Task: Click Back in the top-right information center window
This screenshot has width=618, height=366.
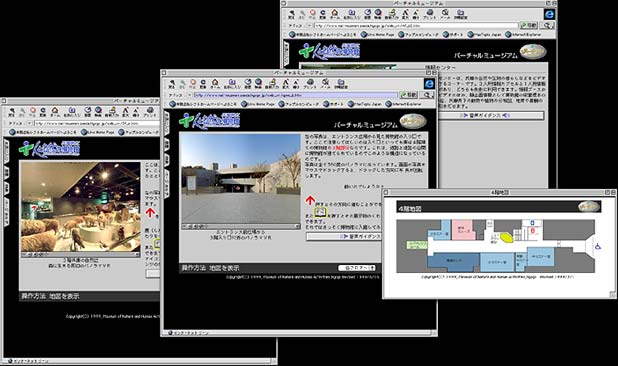Action: (x=291, y=14)
